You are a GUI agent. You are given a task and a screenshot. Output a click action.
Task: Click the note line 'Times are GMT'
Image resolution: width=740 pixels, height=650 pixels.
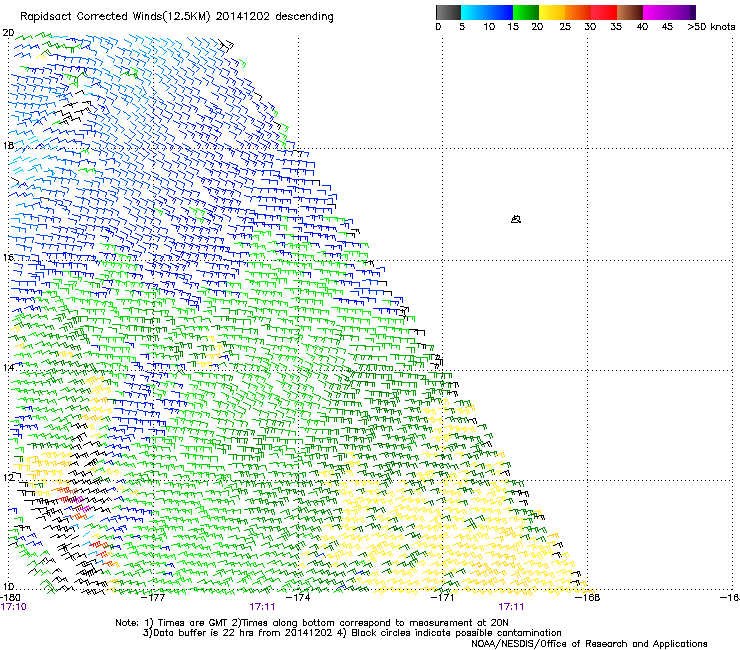click(x=191, y=623)
